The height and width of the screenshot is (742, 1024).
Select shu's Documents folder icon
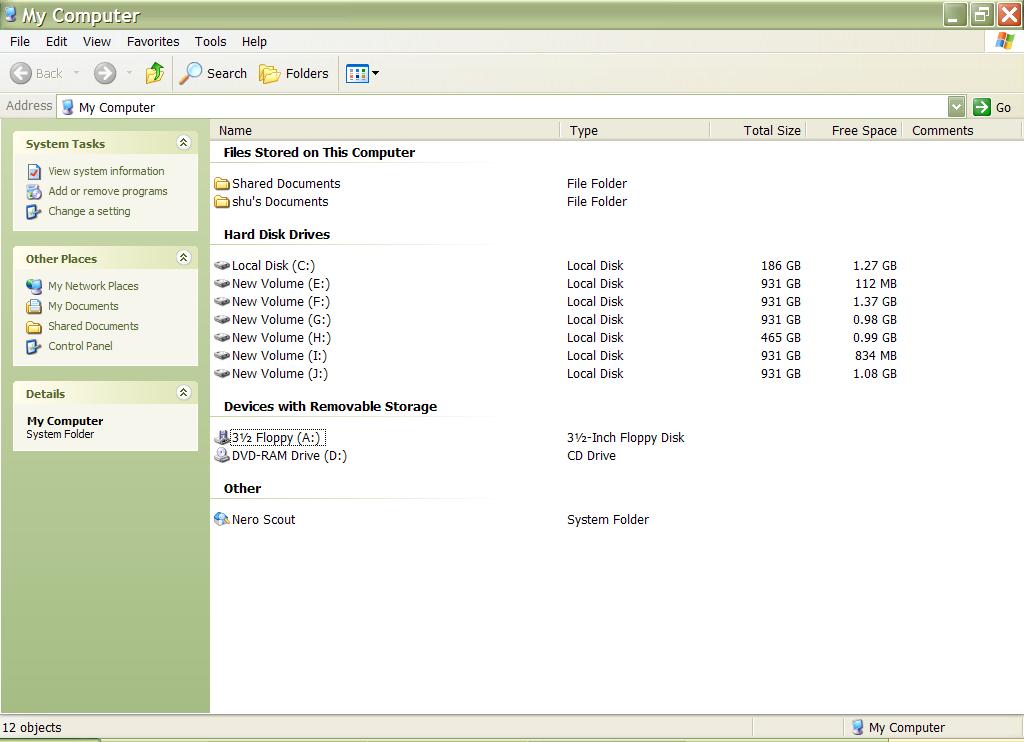coord(222,202)
